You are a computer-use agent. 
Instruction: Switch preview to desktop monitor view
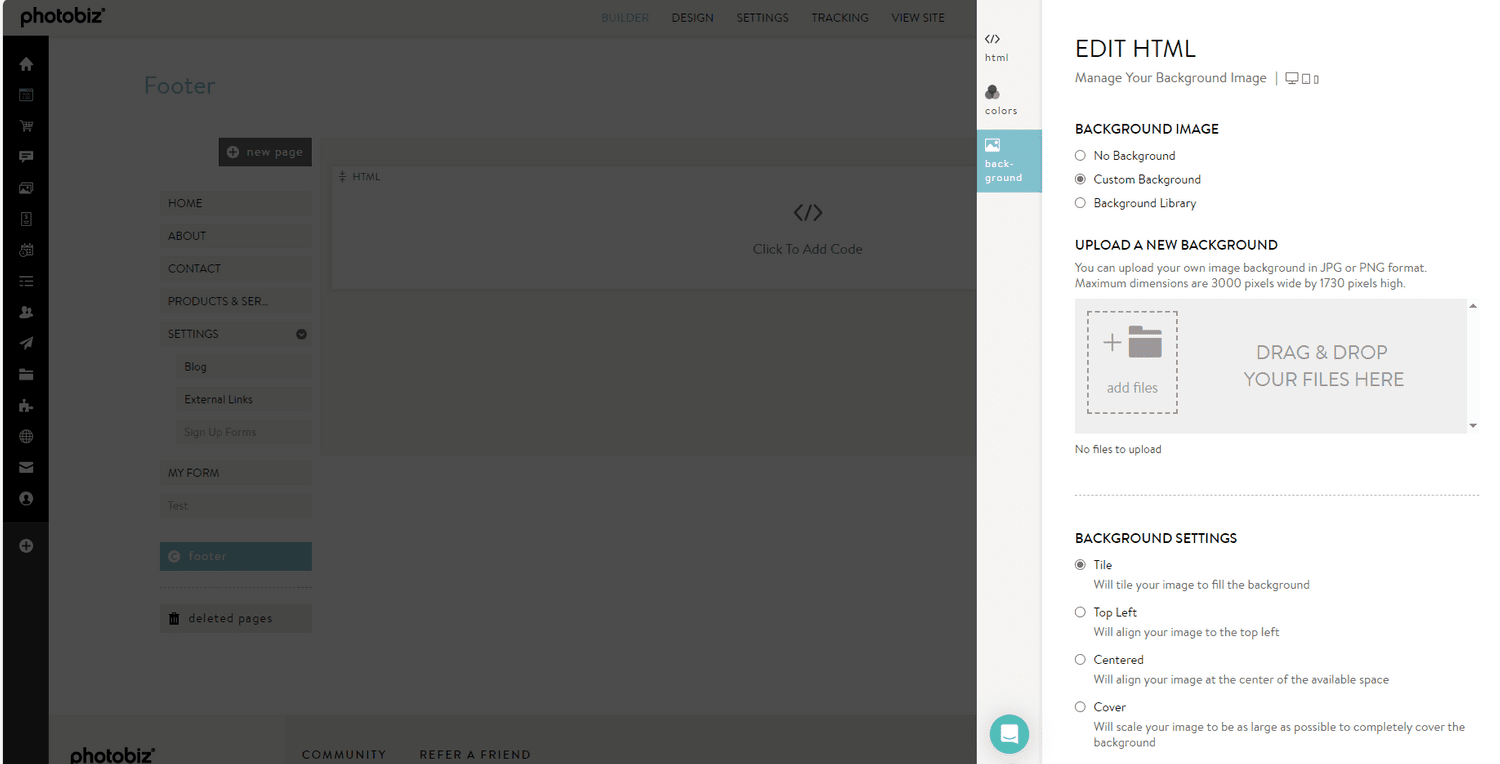1294,77
